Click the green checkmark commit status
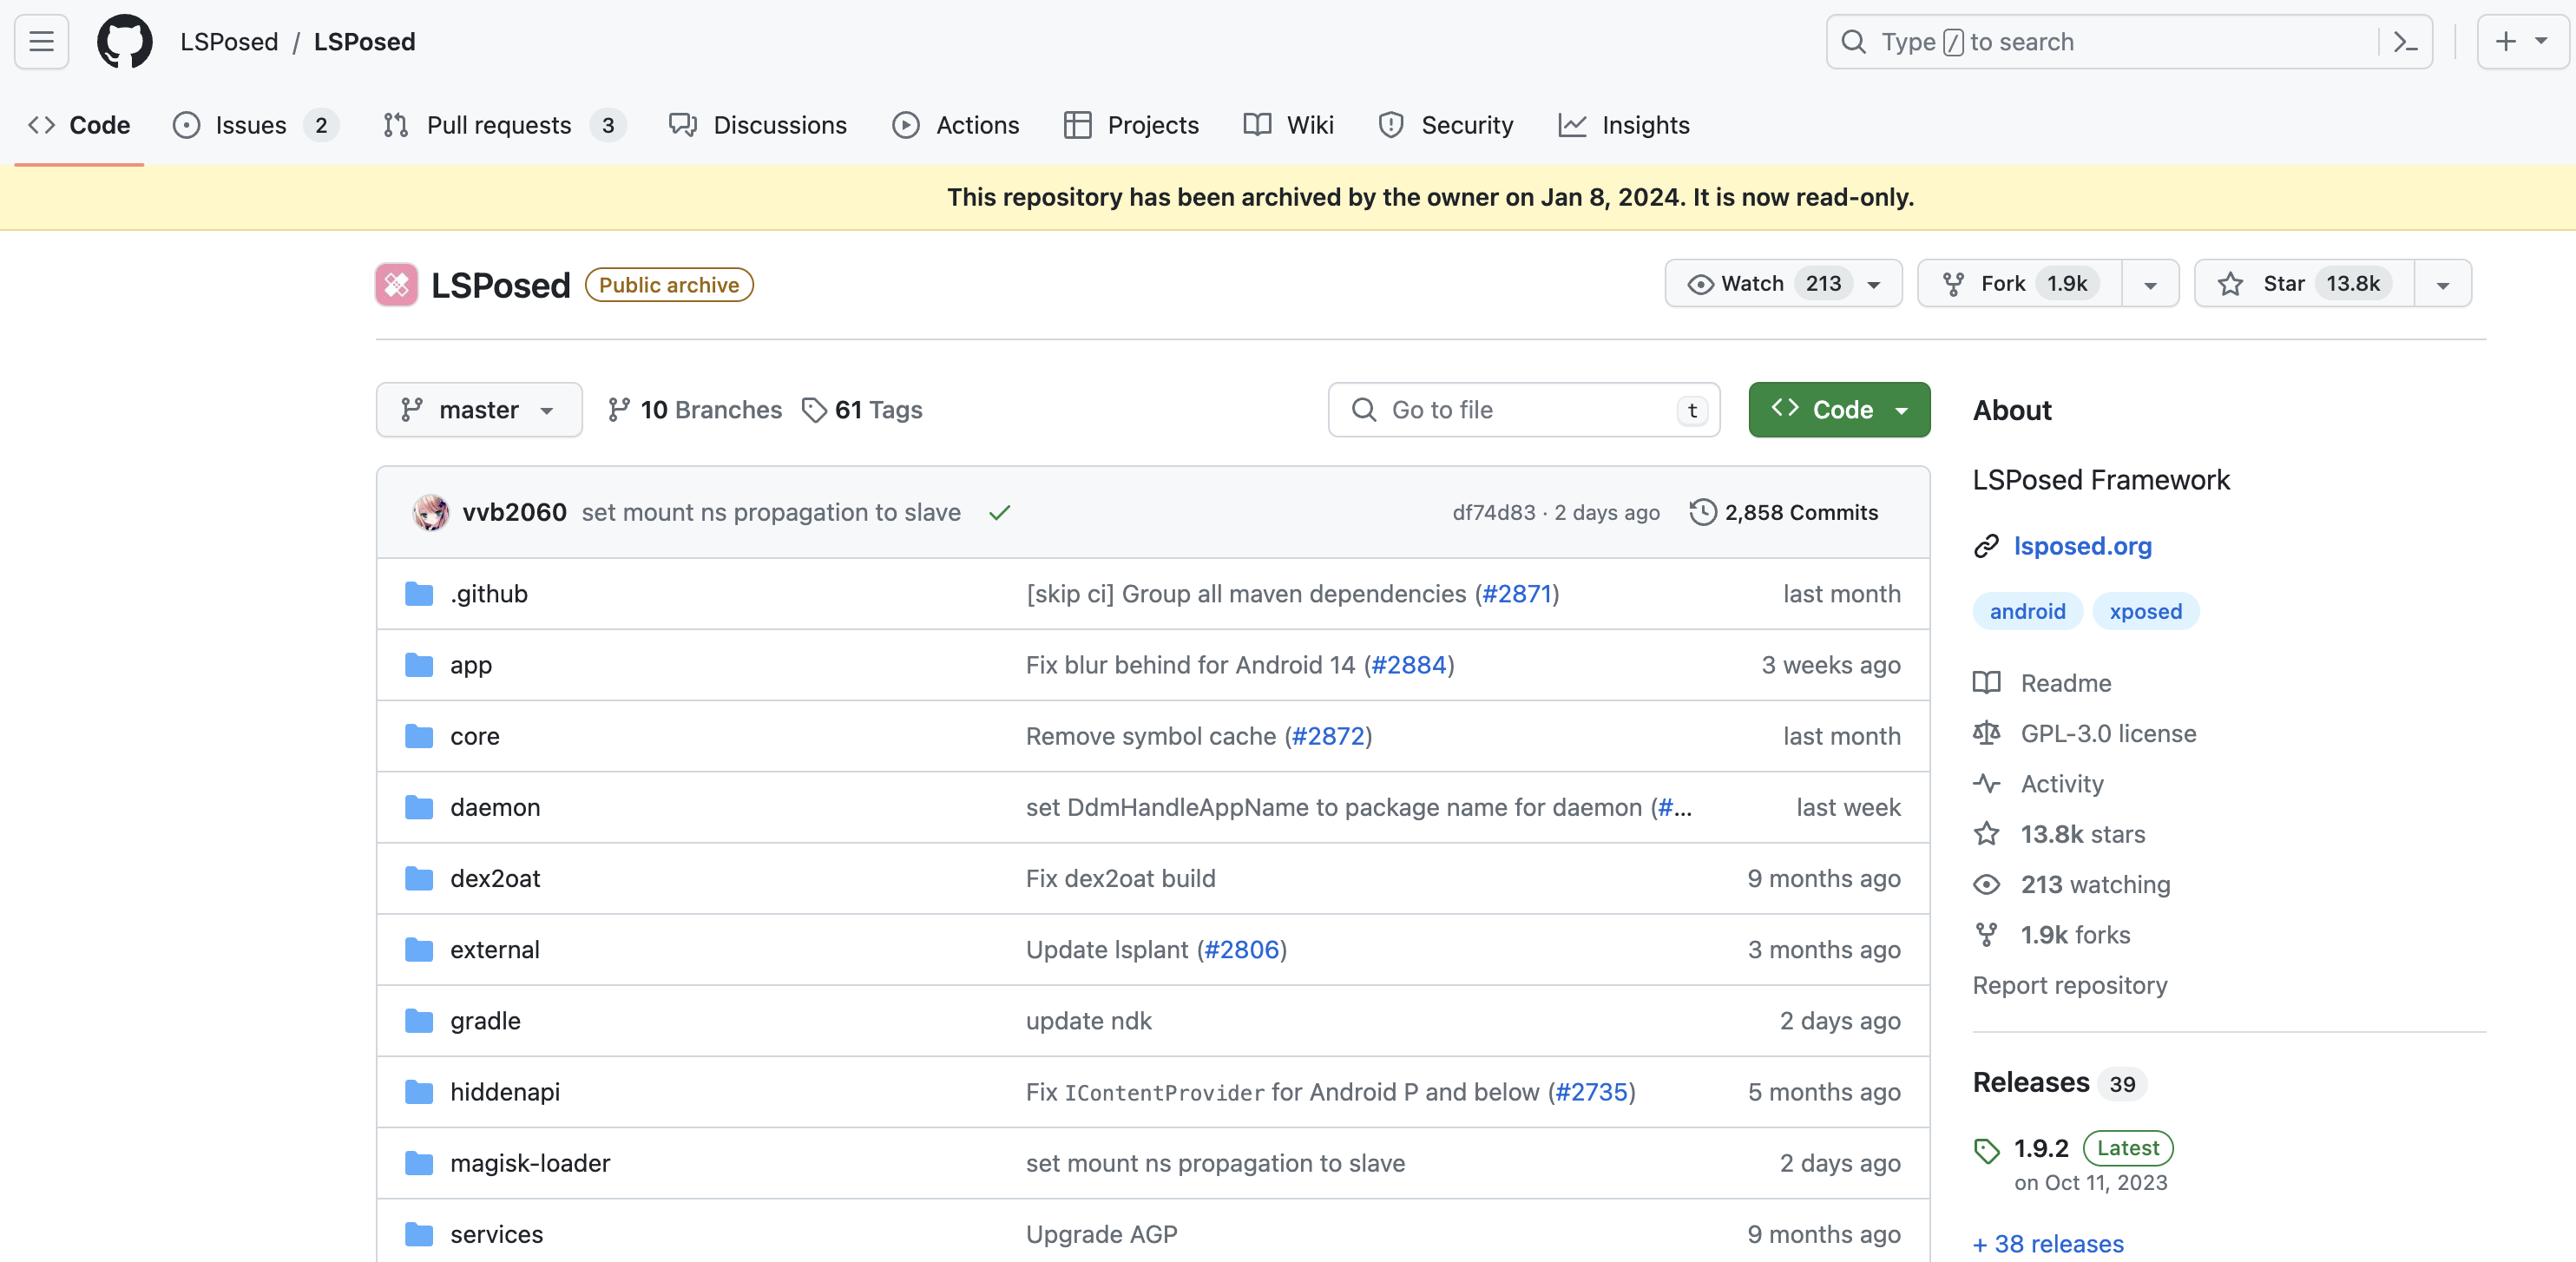2576x1262 pixels. pos(999,513)
